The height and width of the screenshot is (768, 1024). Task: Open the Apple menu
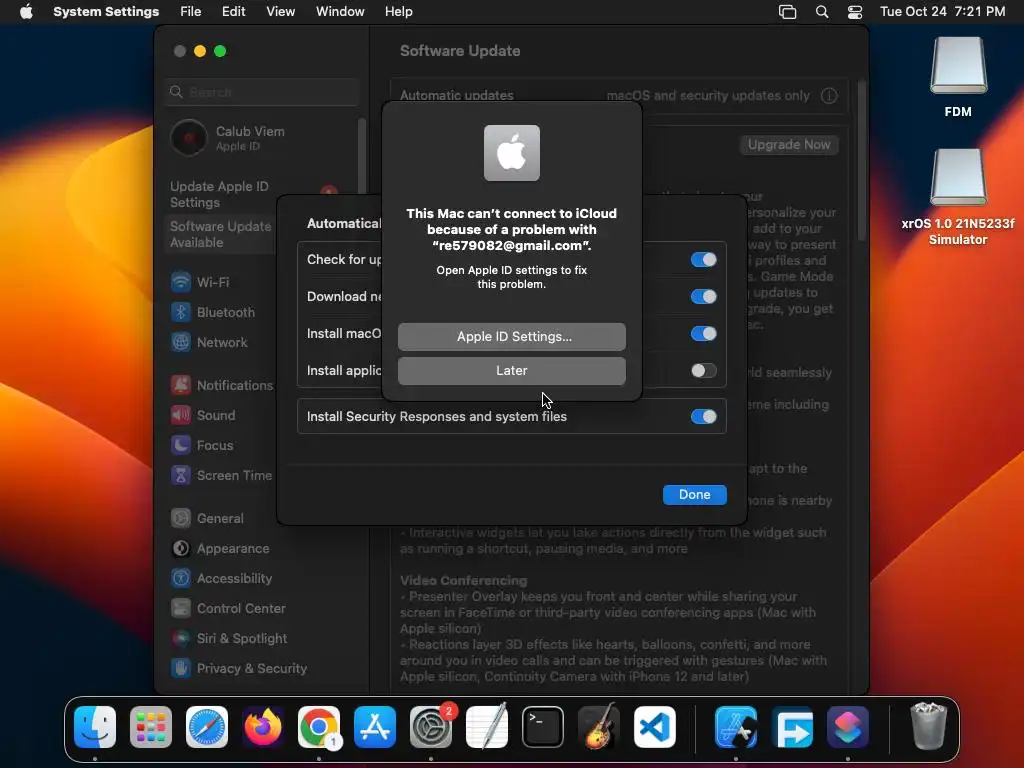click(x=26, y=12)
